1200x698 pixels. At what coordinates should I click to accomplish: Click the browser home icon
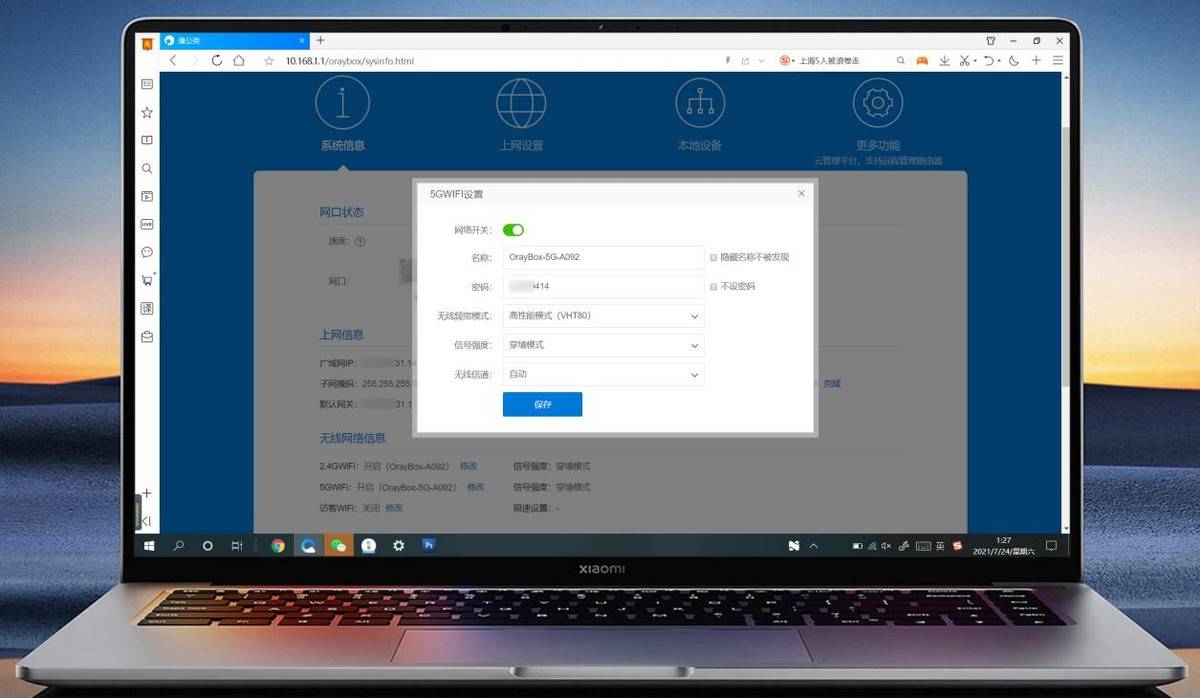click(239, 61)
